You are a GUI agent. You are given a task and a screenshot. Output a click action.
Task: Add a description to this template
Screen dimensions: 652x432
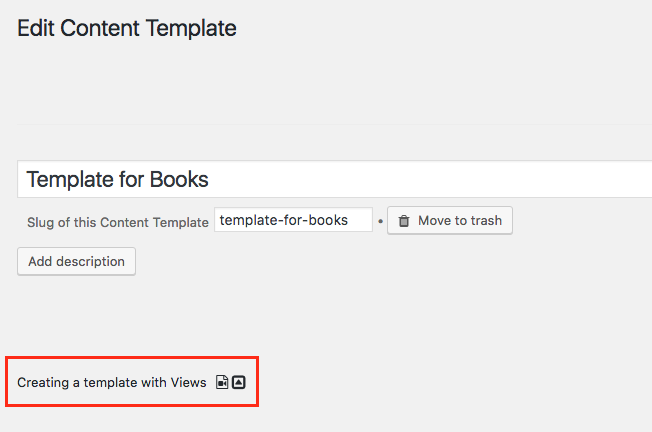(77, 261)
